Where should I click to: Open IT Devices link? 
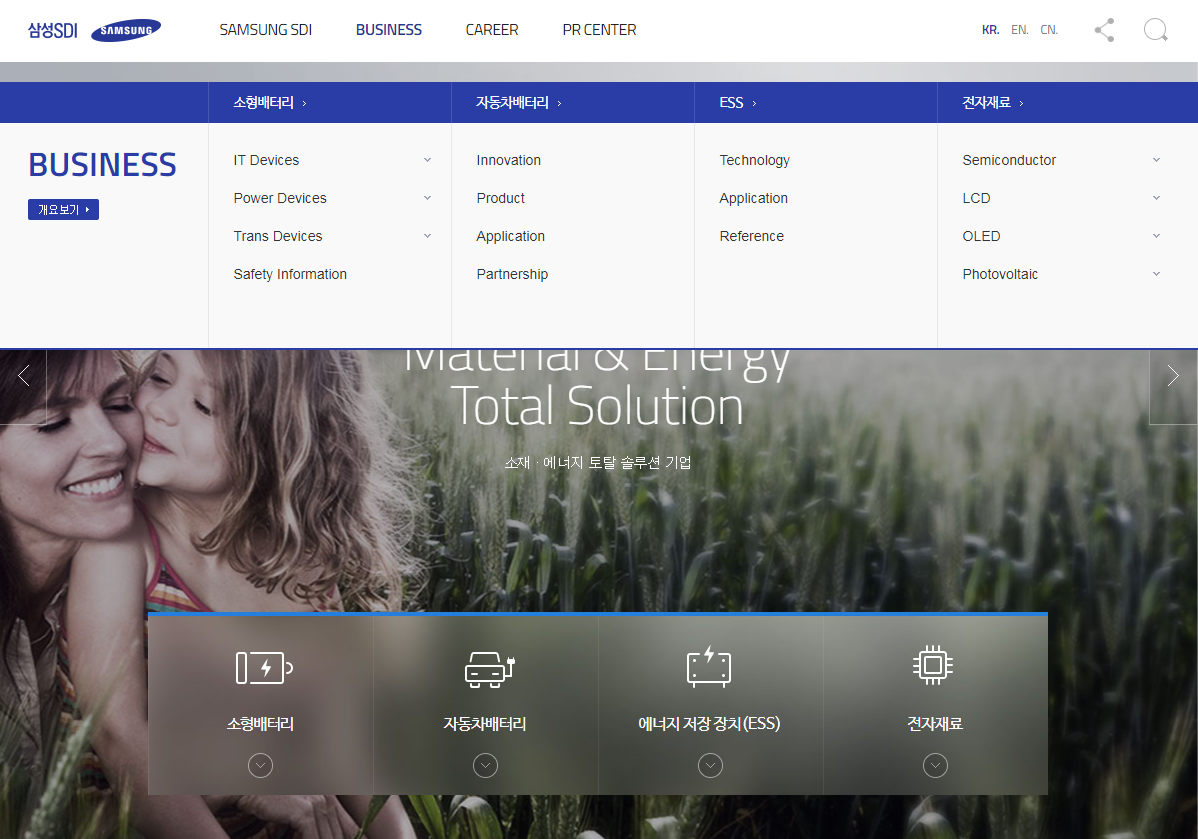(267, 160)
